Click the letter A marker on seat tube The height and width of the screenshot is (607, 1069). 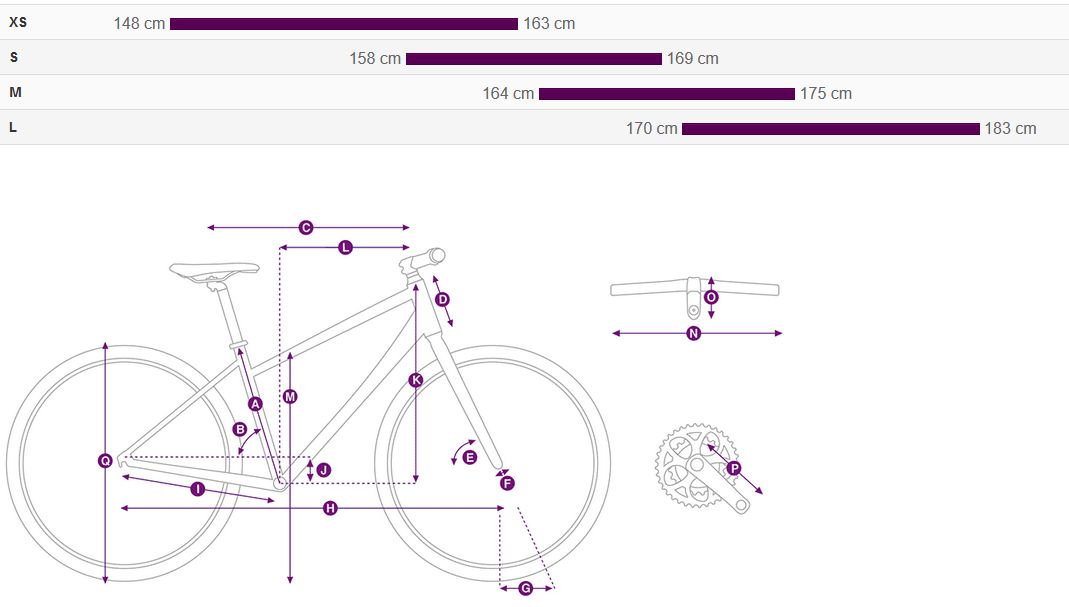click(x=255, y=404)
